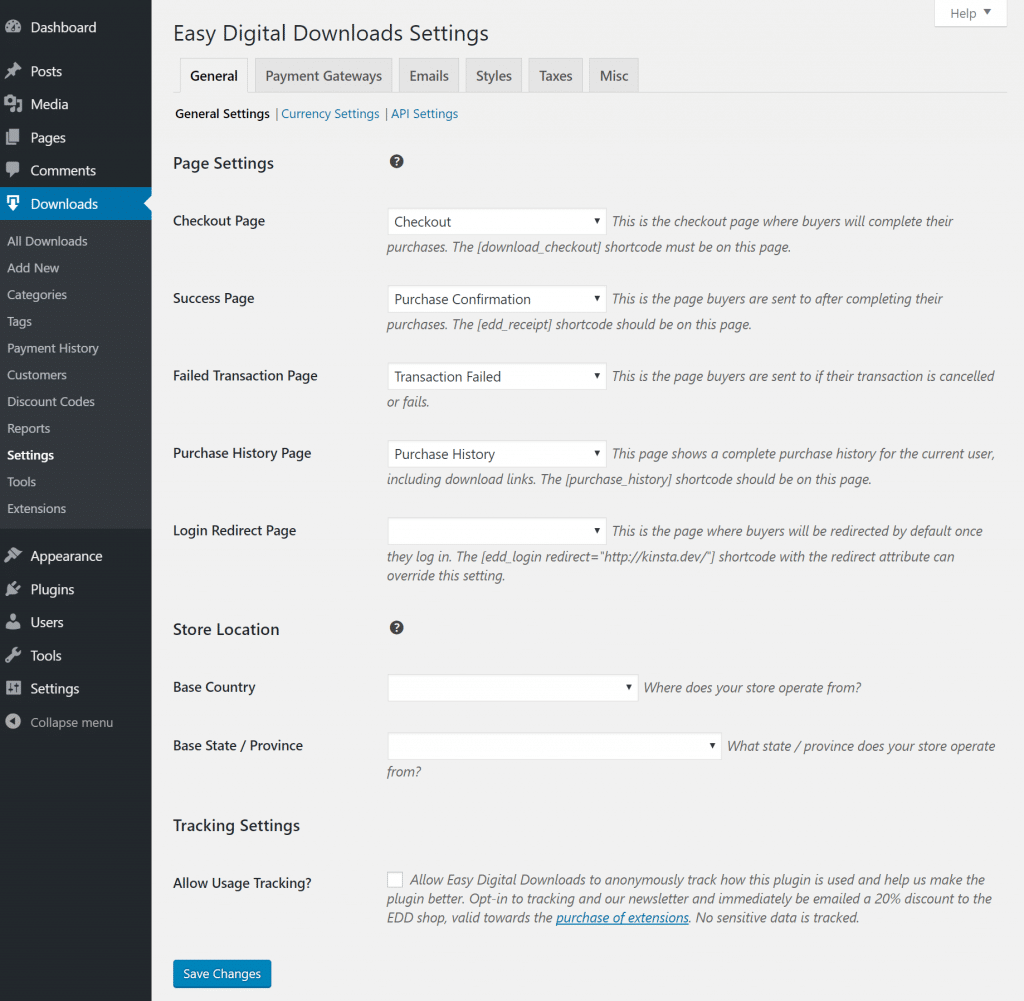The image size is (1024, 1001).
Task: Open the Base Country dropdown
Action: 512,687
